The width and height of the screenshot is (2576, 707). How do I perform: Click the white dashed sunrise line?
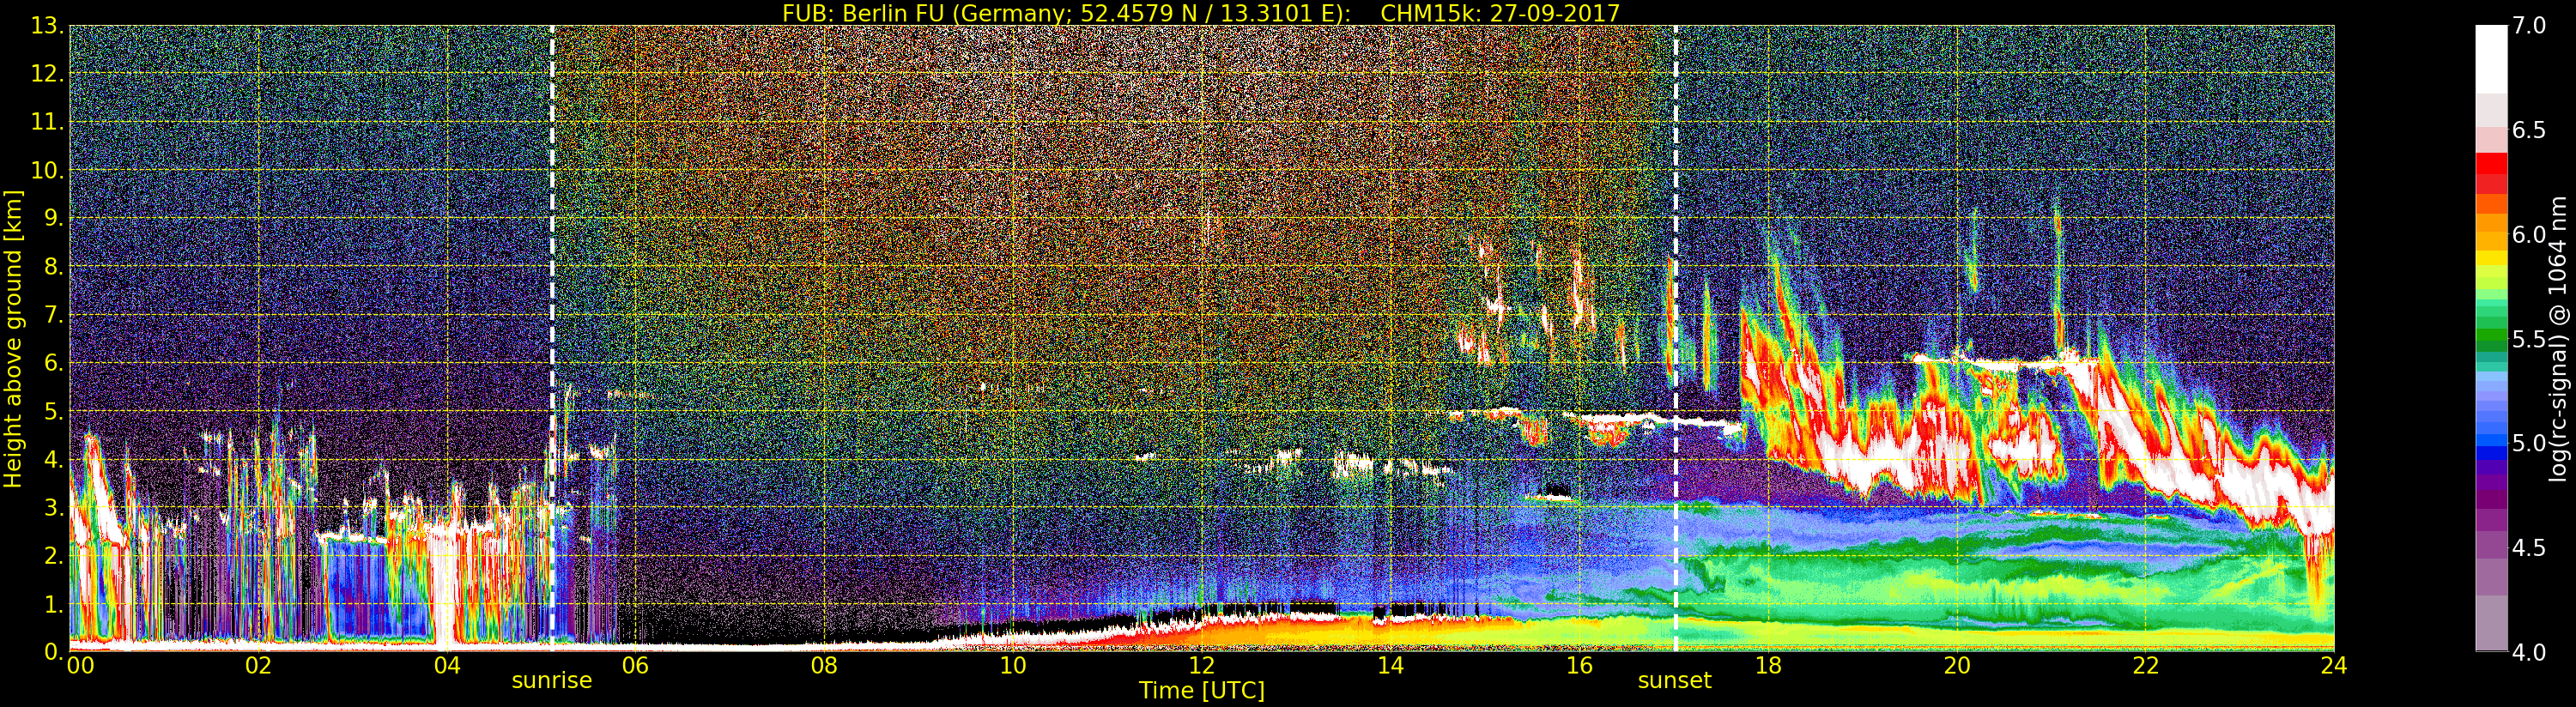pos(552,339)
